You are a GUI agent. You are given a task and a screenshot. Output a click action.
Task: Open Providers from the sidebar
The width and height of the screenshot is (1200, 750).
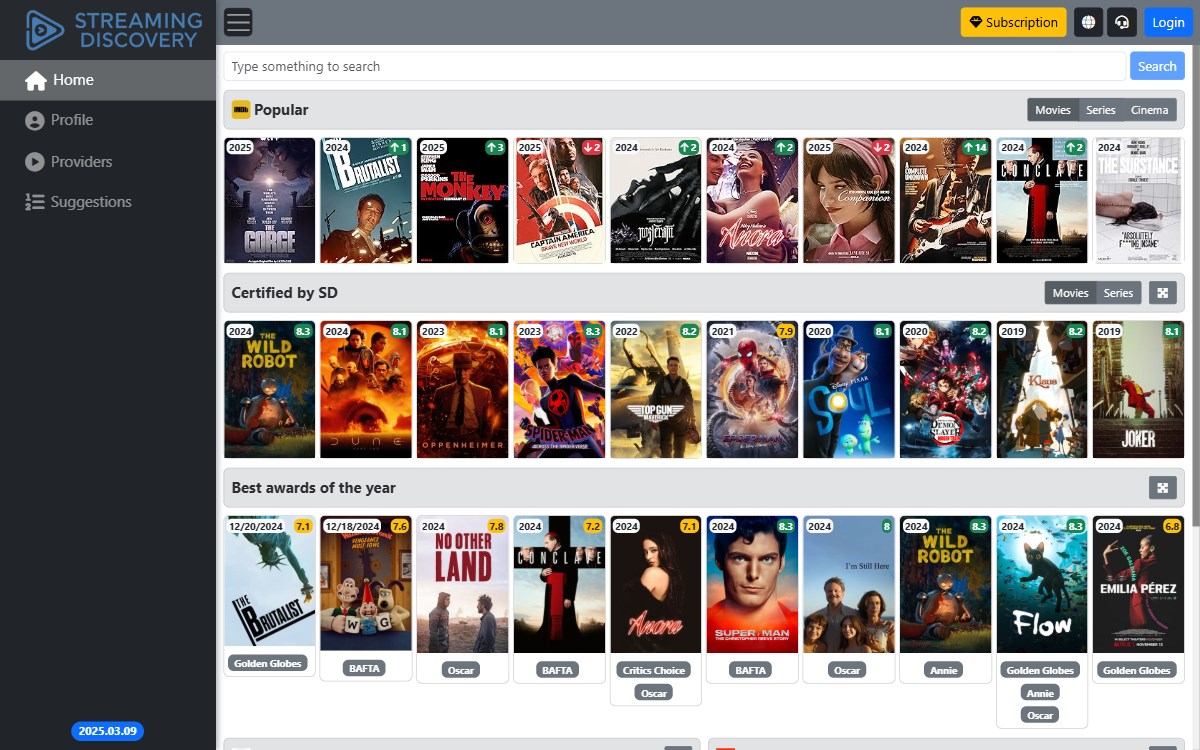(108, 161)
